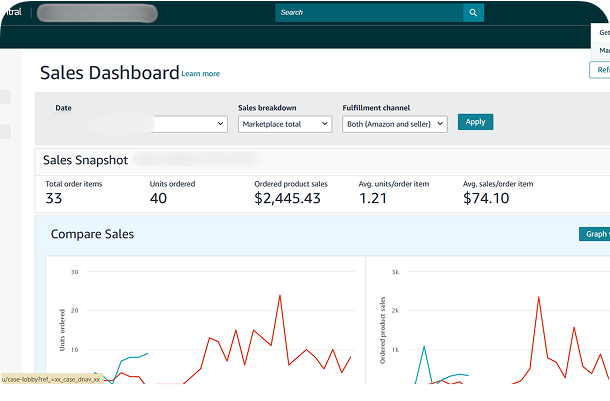This screenshot has height=401, width=610.
Task: Click the Ordered product sales amount $2,445.43
Action: point(287,198)
